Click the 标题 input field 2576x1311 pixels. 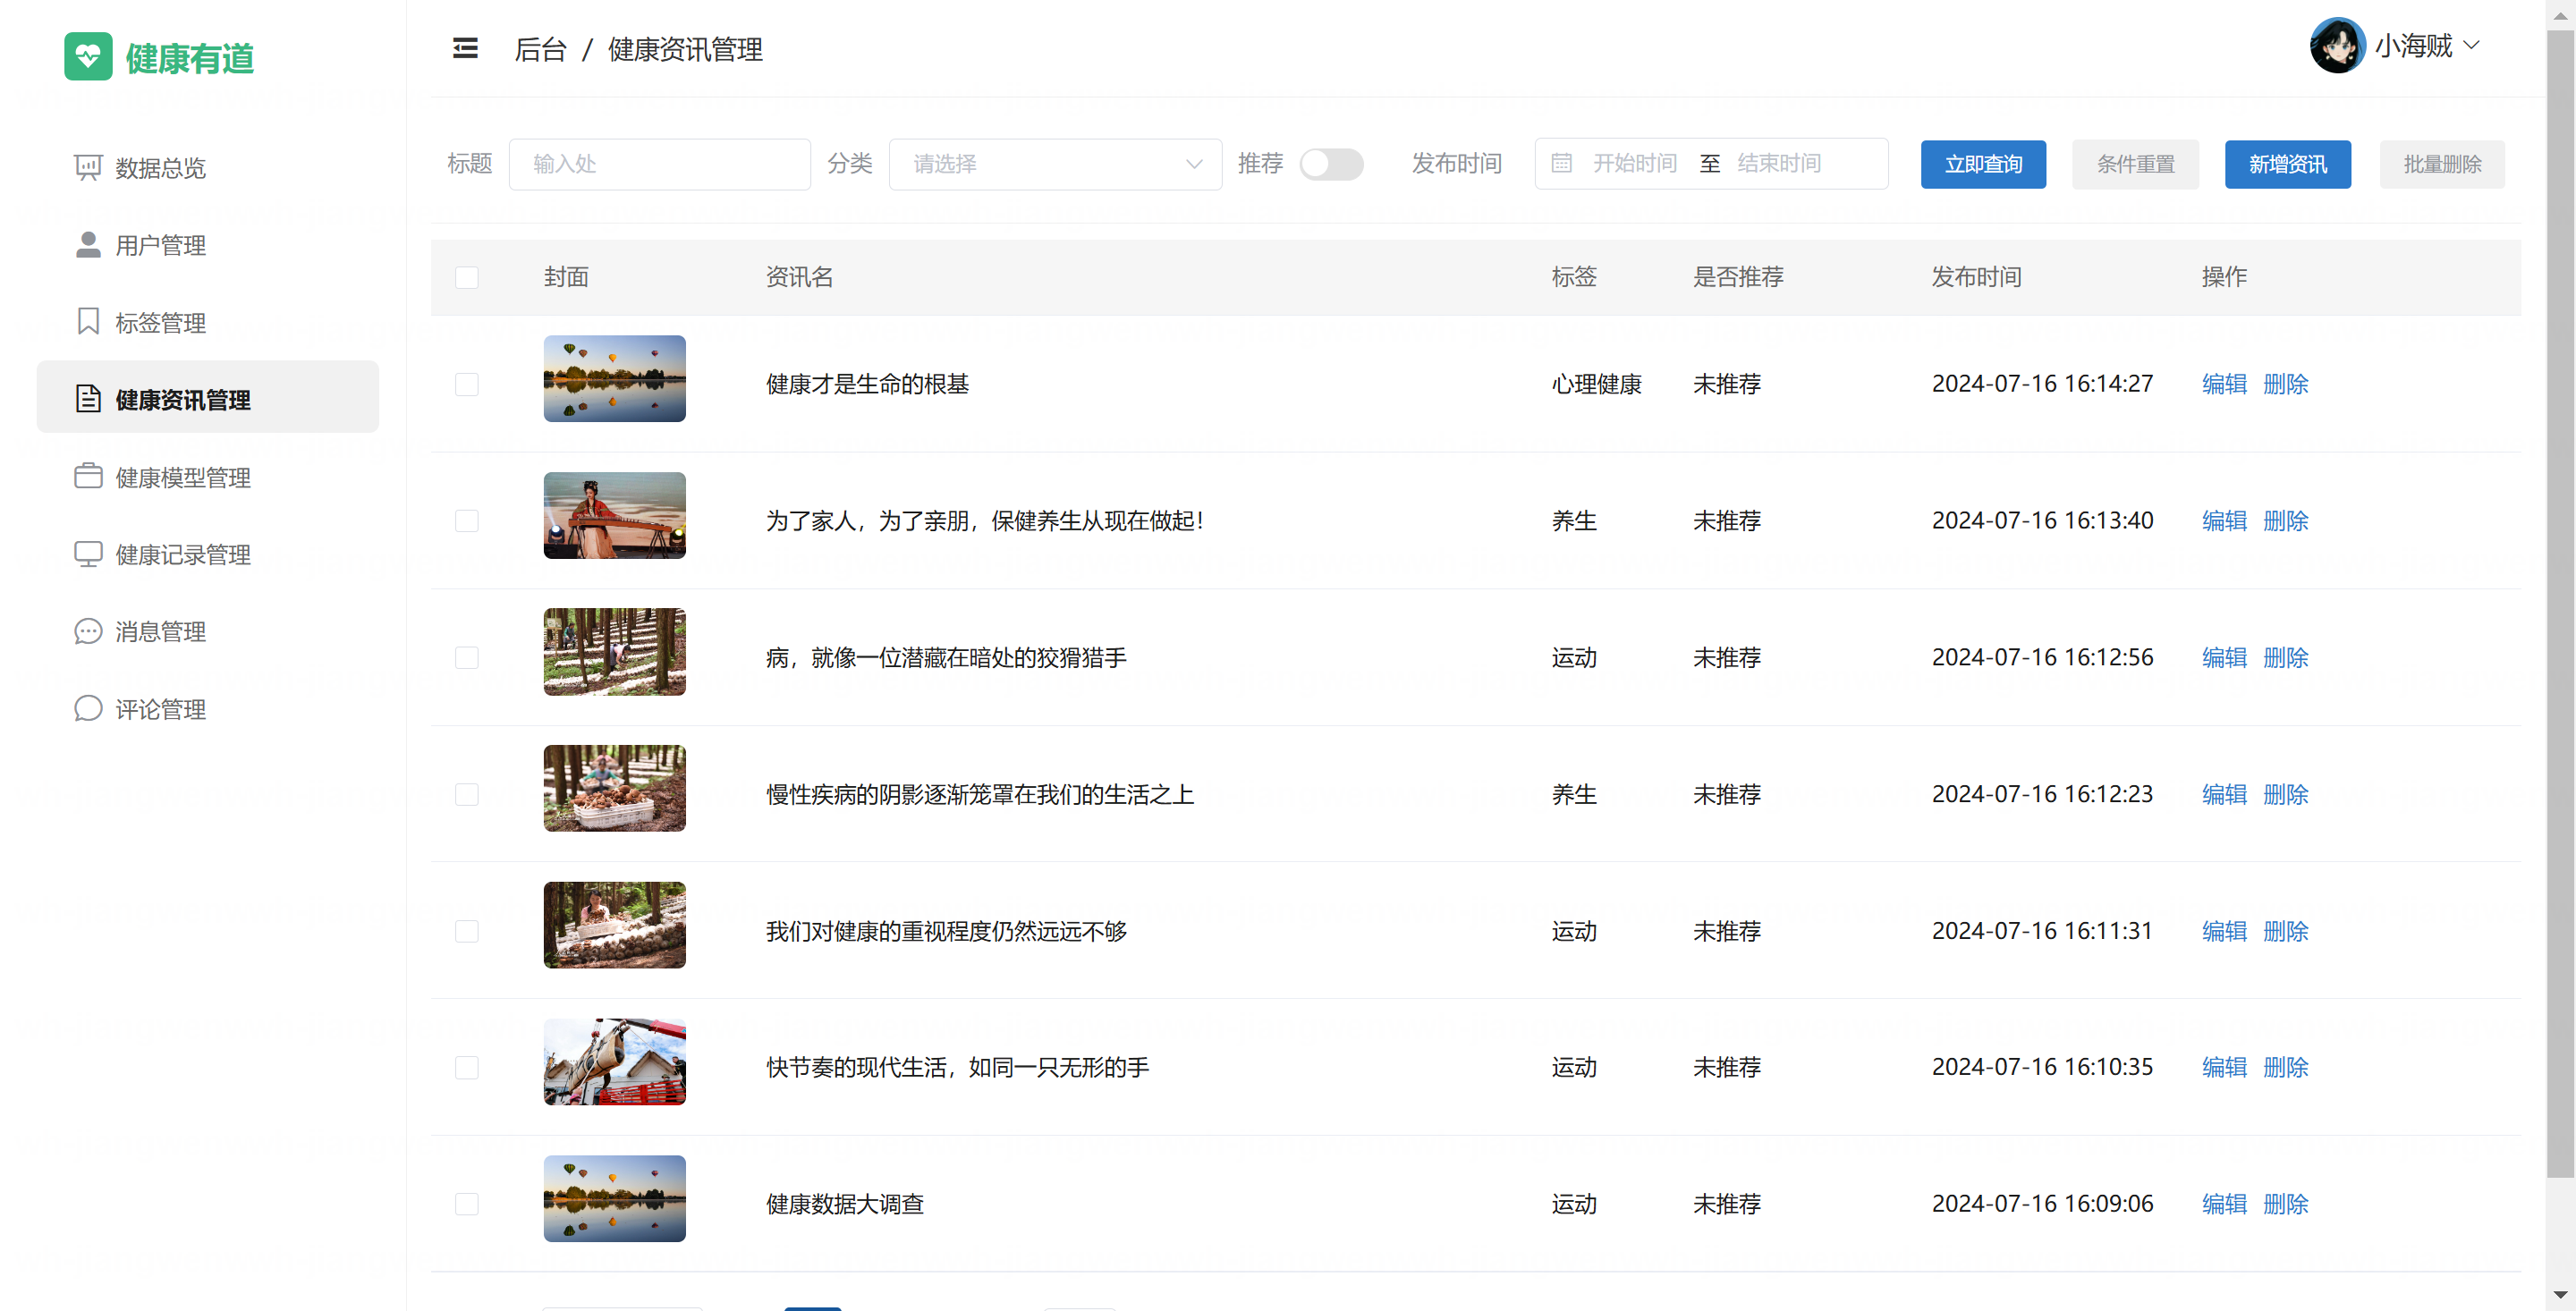[659, 164]
